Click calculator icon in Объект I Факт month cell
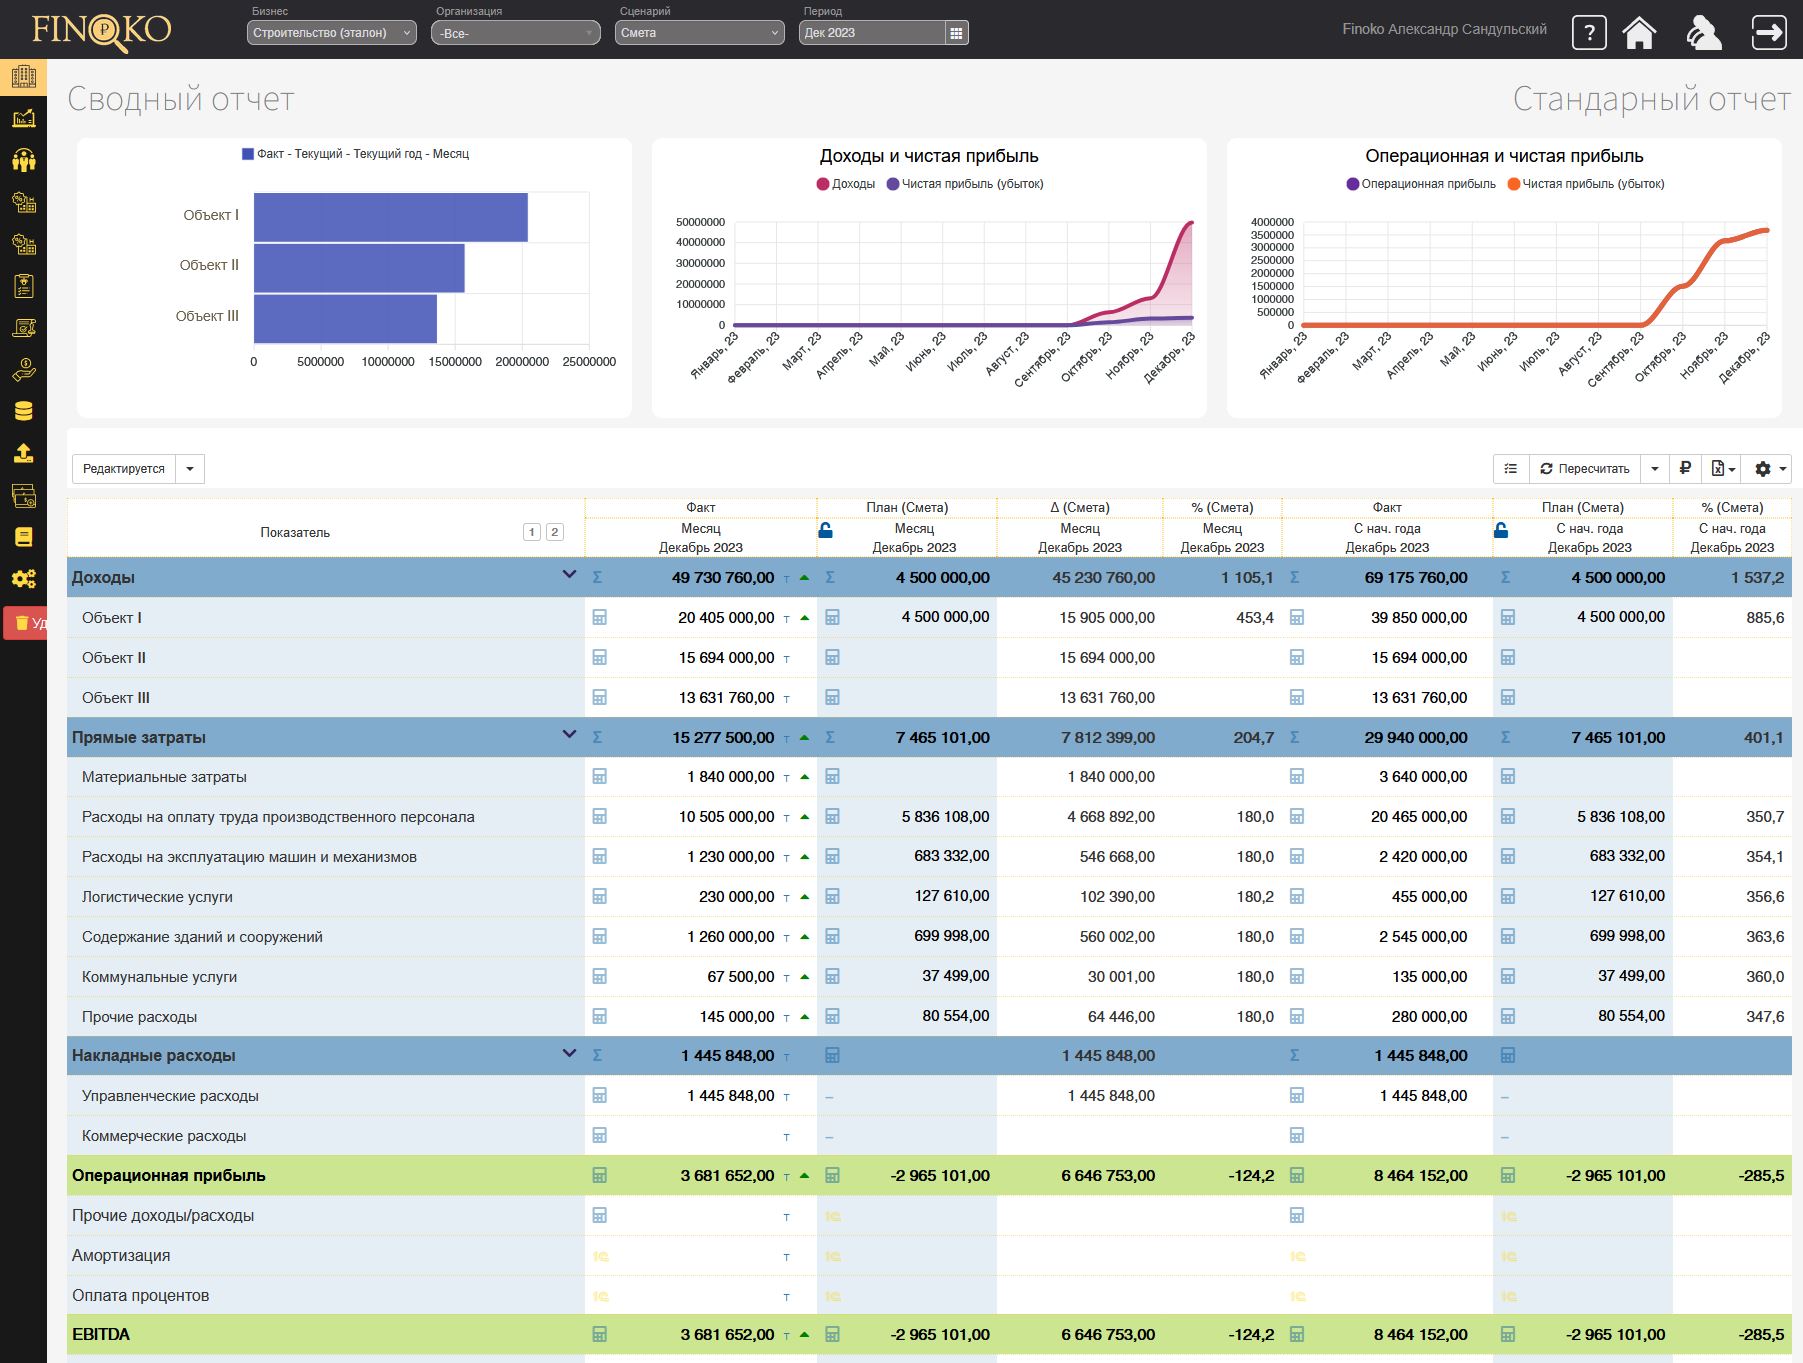 click(x=600, y=618)
